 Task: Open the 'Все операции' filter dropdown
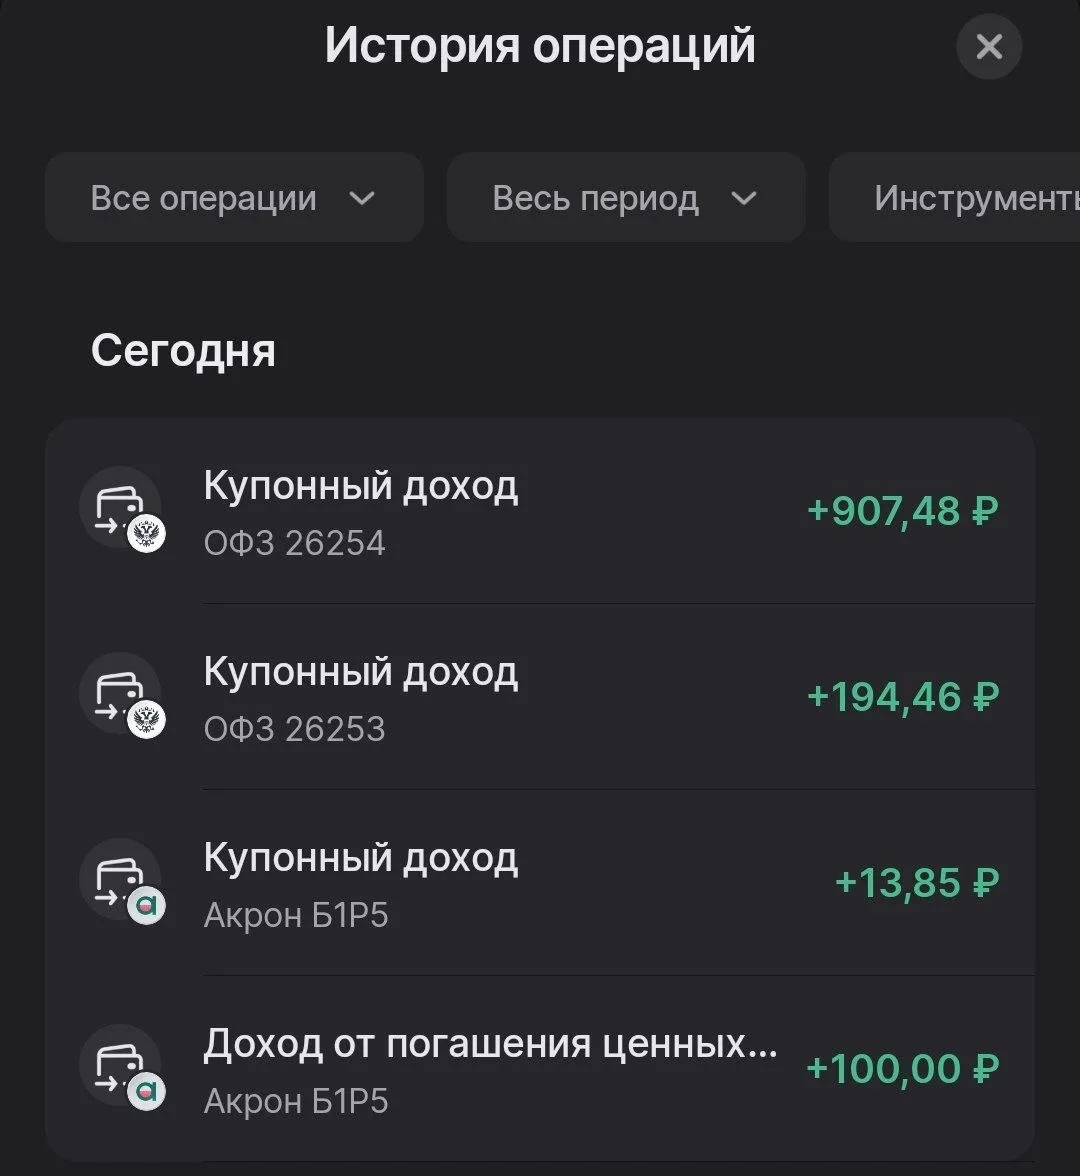point(233,198)
